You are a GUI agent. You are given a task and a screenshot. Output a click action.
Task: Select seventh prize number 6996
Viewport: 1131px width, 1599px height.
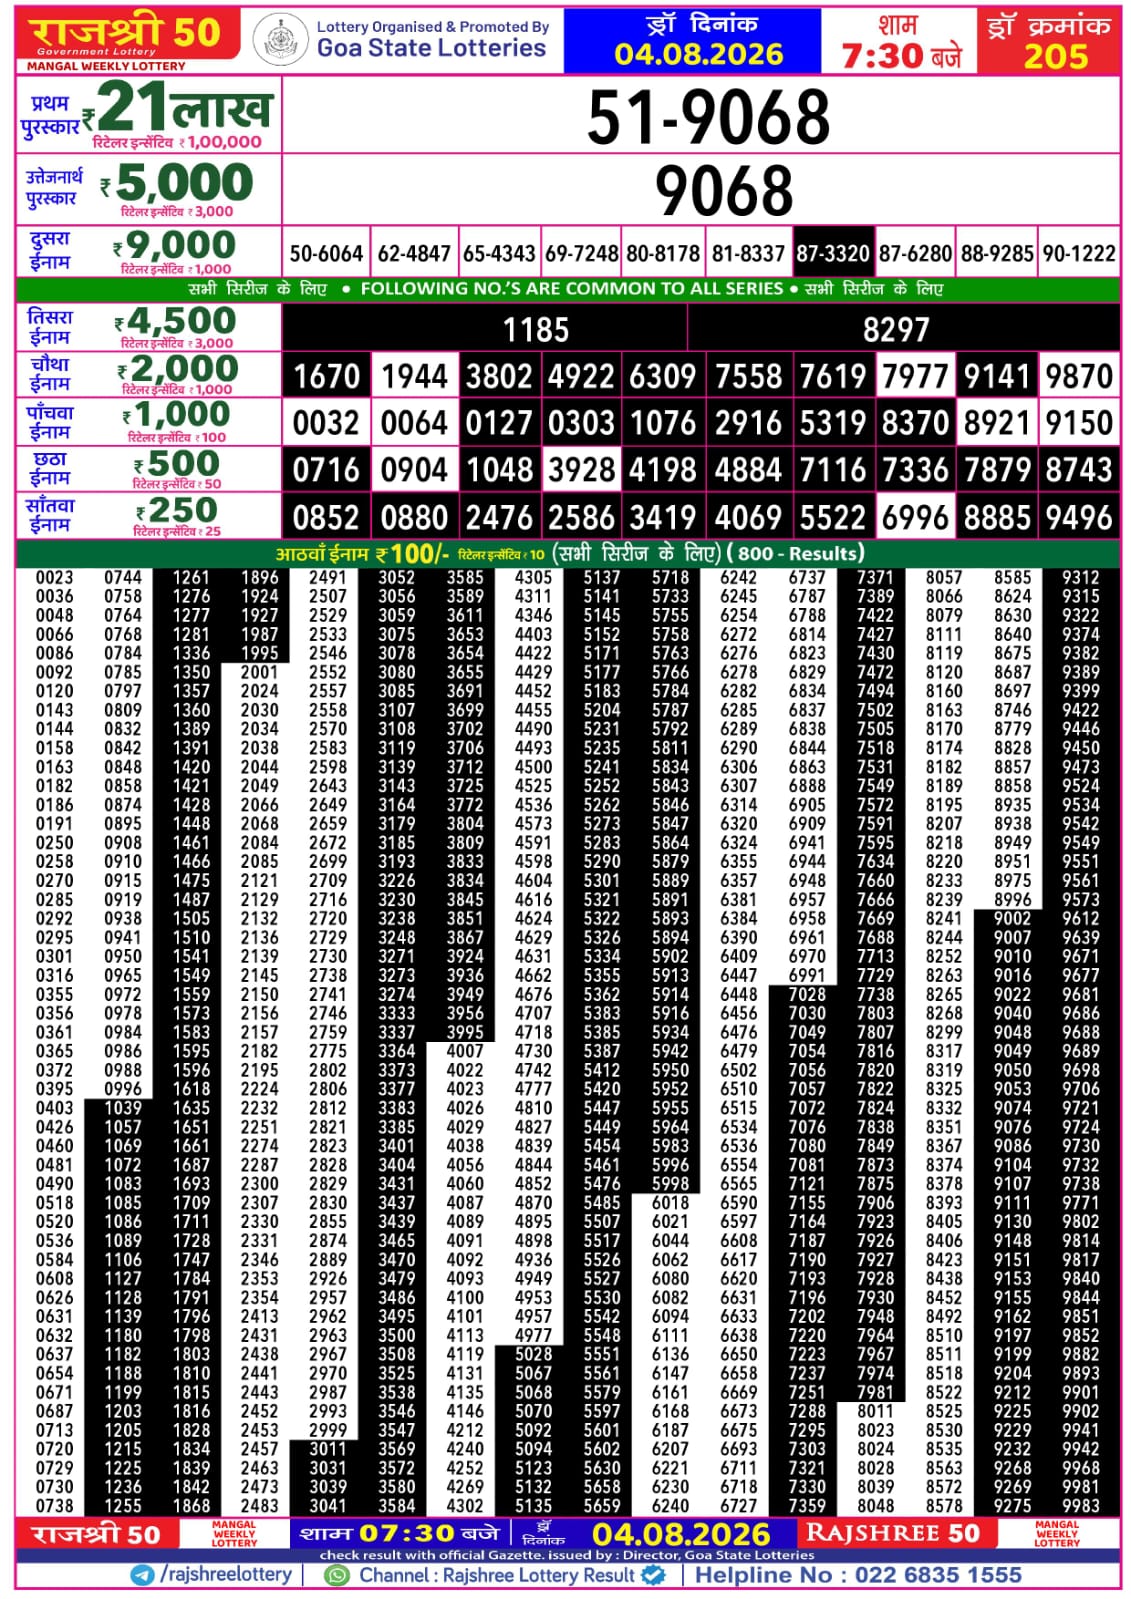[915, 517]
